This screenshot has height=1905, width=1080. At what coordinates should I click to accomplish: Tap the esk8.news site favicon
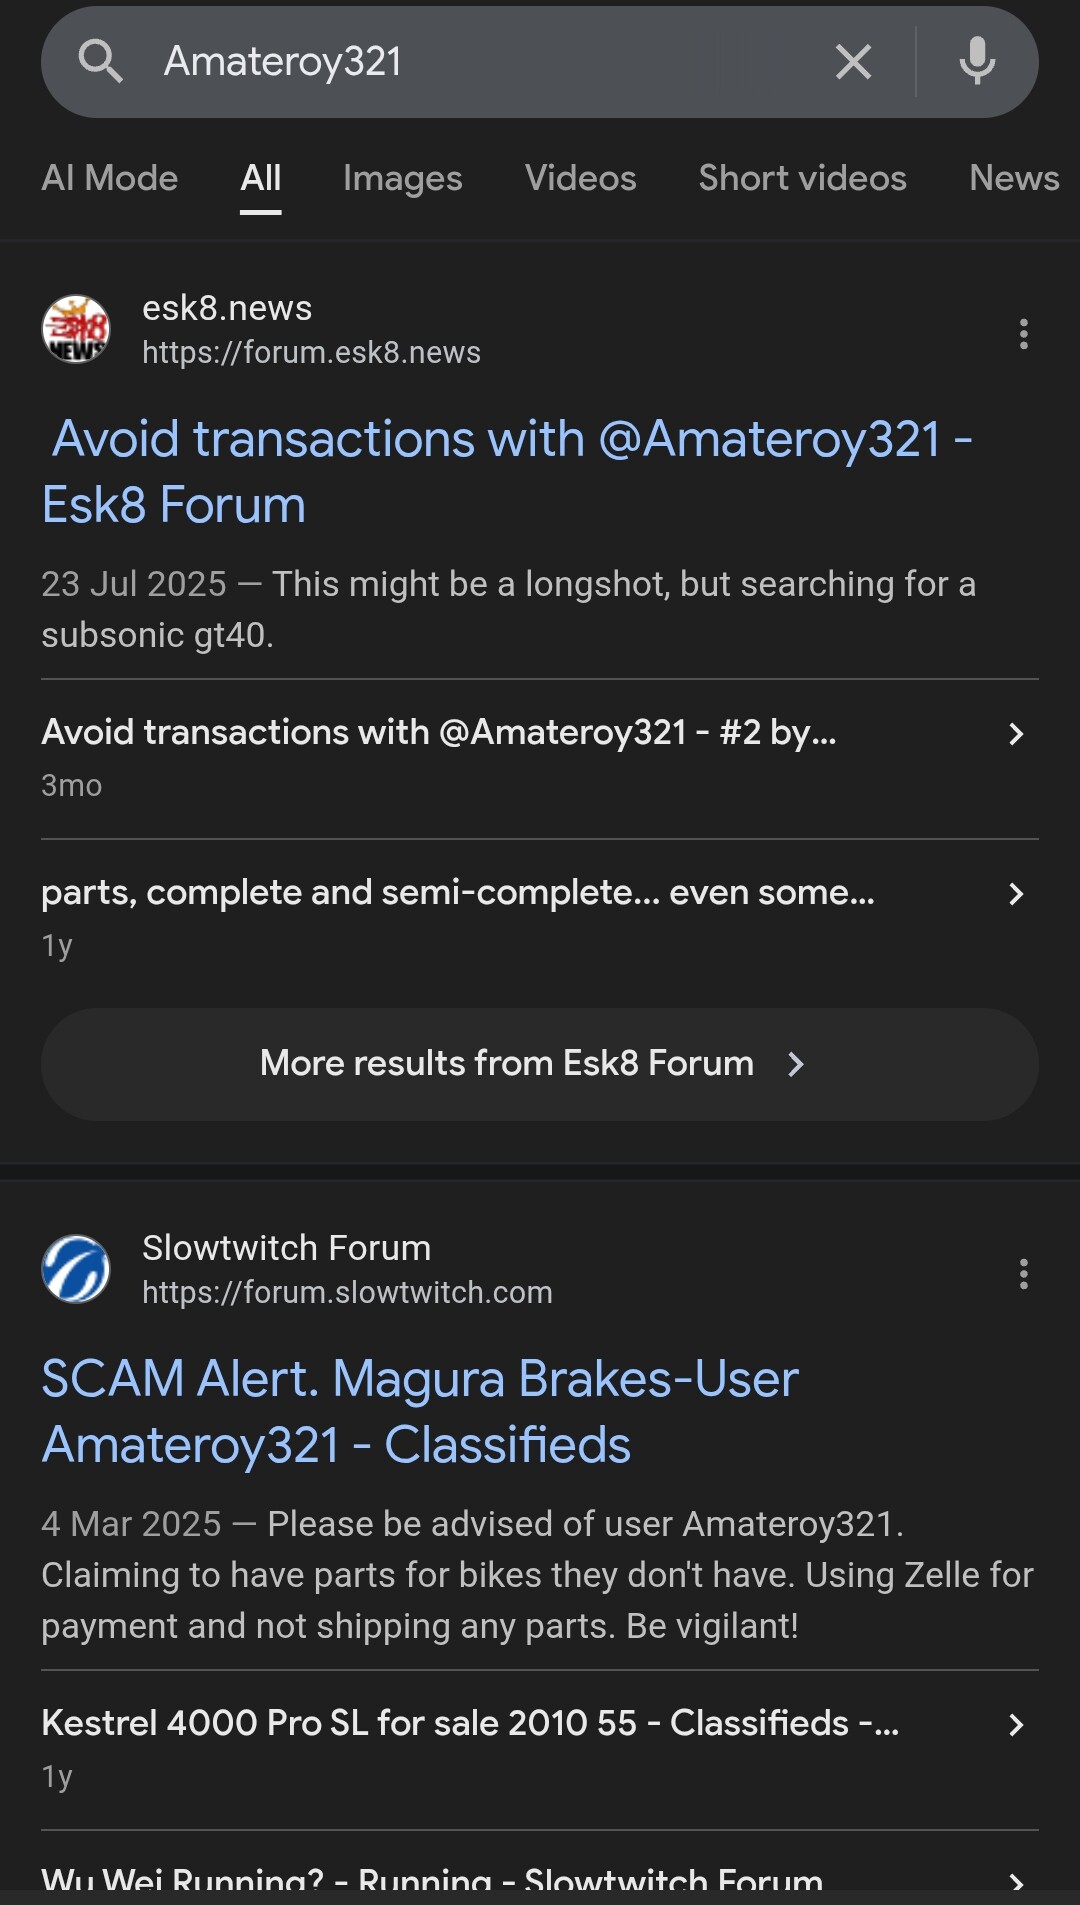[76, 329]
